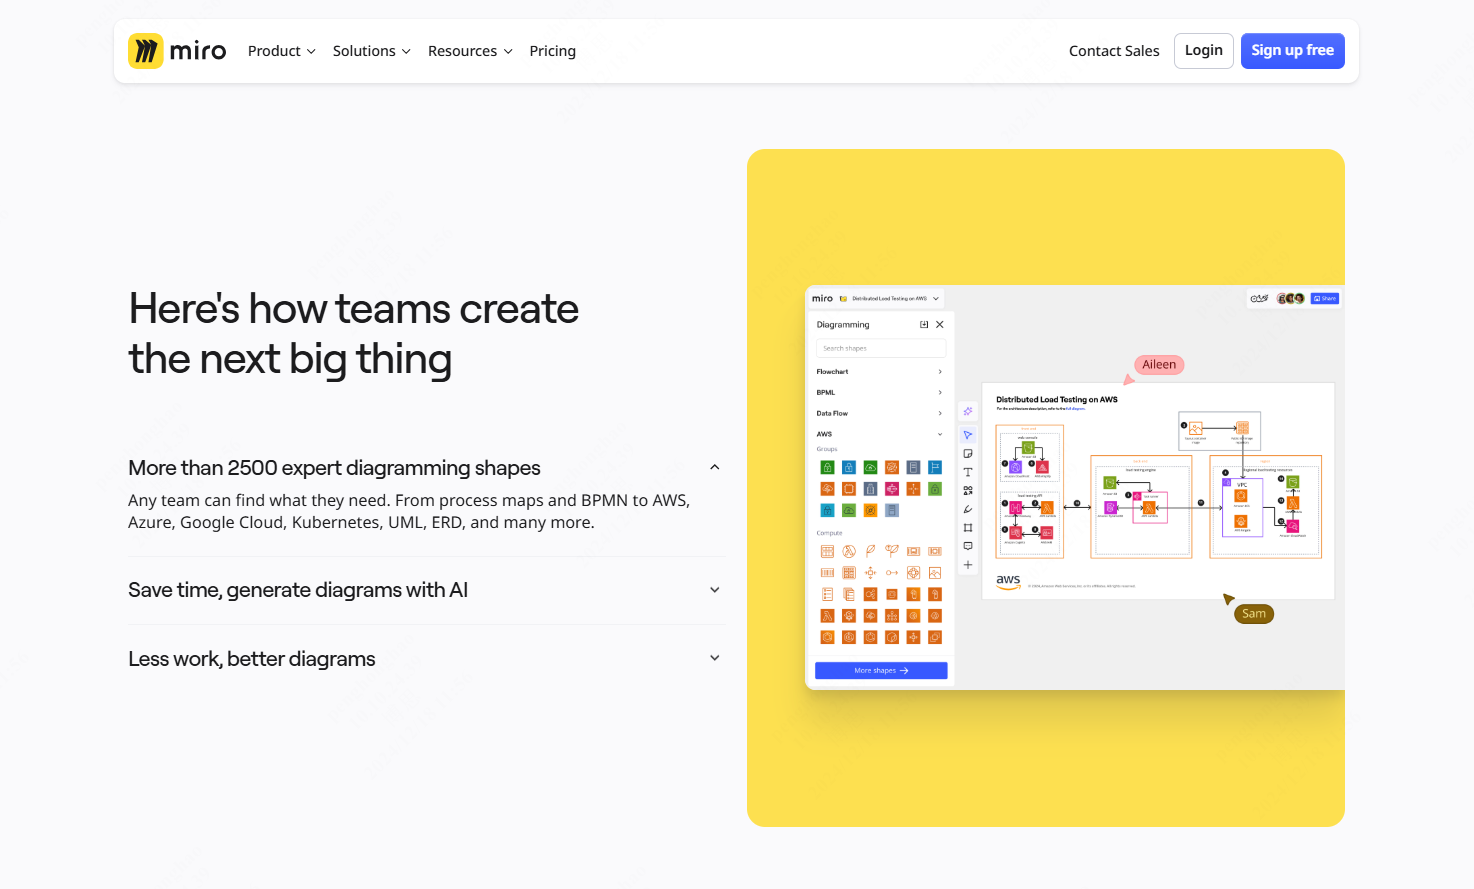
Task: Select the AI sparkle tool in toolbar
Action: coord(968,412)
